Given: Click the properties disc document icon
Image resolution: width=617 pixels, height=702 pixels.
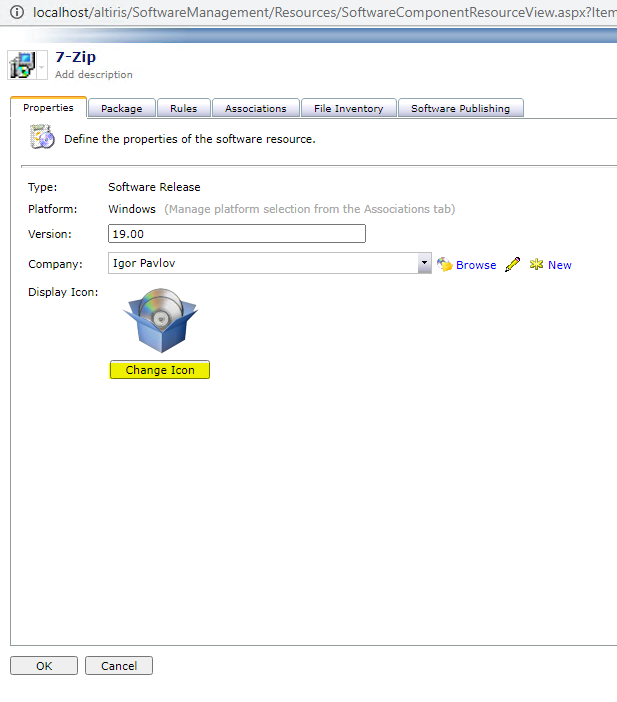Looking at the screenshot, I should pos(42,137).
